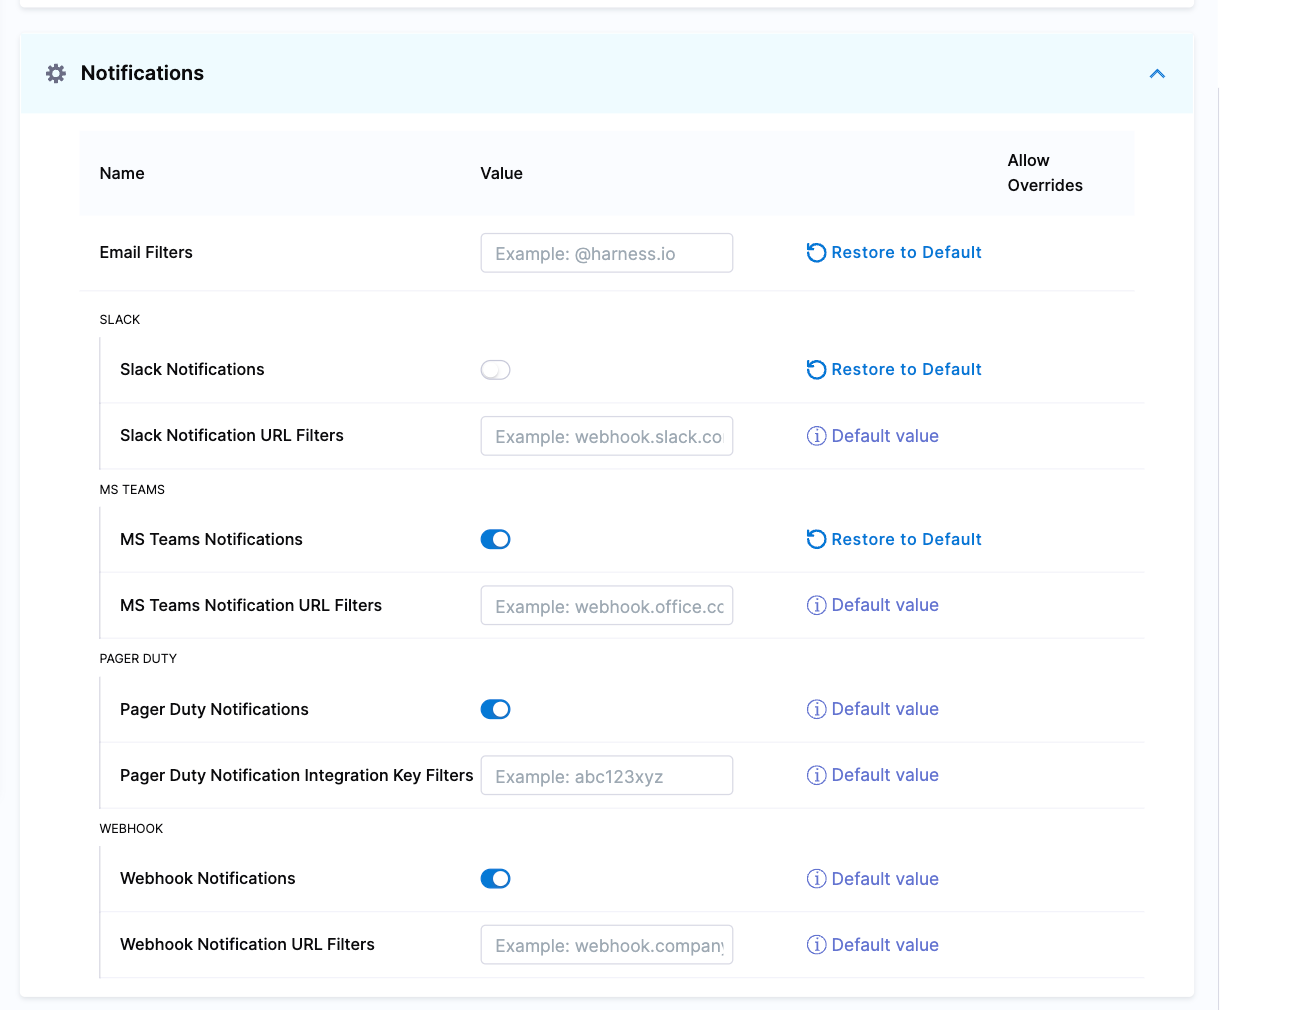Click info icon for Webhook Notifications

click(816, 879)
